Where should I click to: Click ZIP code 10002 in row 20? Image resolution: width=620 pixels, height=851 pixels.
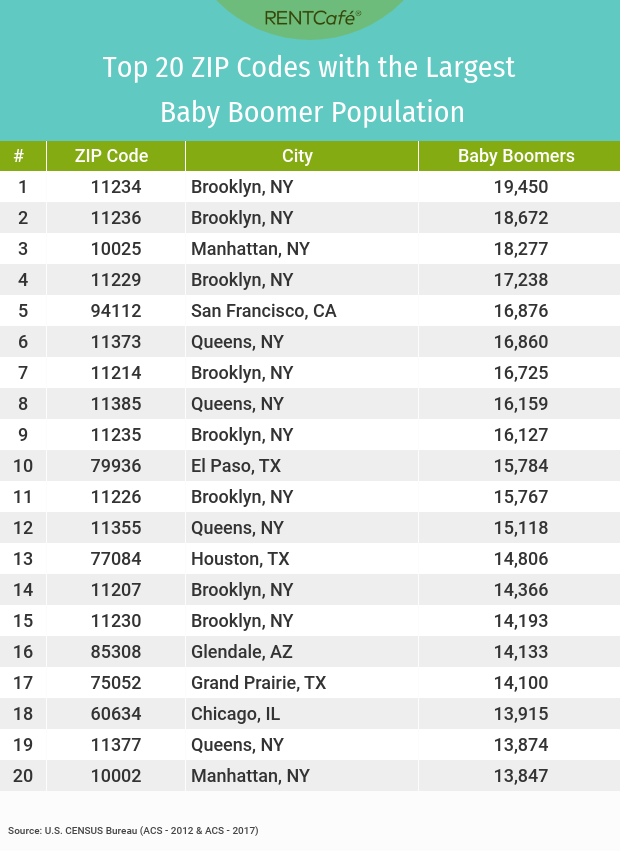coord(116,776)
